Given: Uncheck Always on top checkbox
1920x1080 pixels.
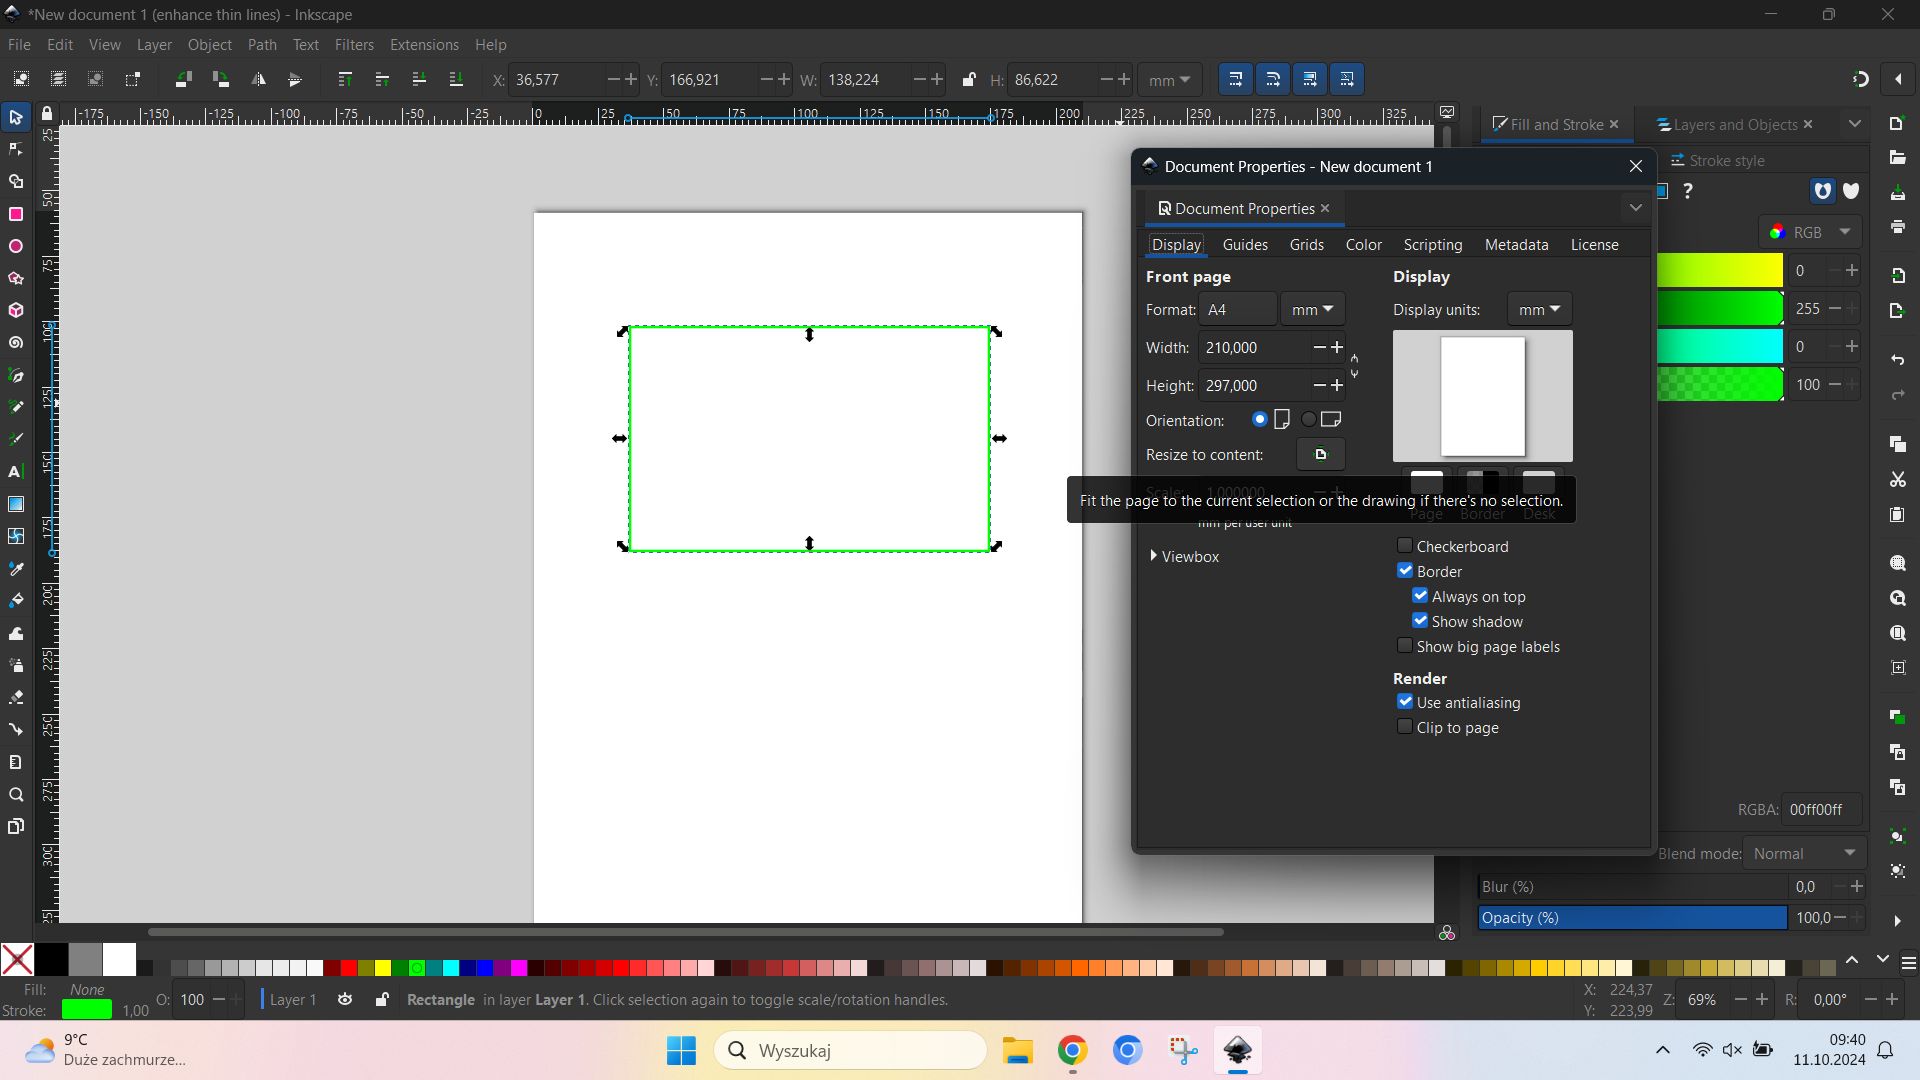Looking at the screenshot, I should pyautogui.click(x=1419, y=595).
